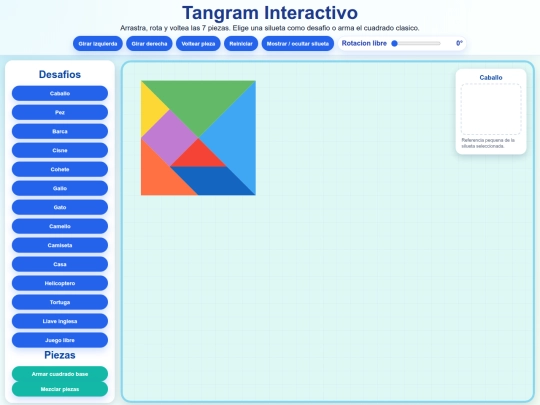Viewport: 540px width, 405px height.
Task: Open the Barca challenge
Action: click(60, 131)
